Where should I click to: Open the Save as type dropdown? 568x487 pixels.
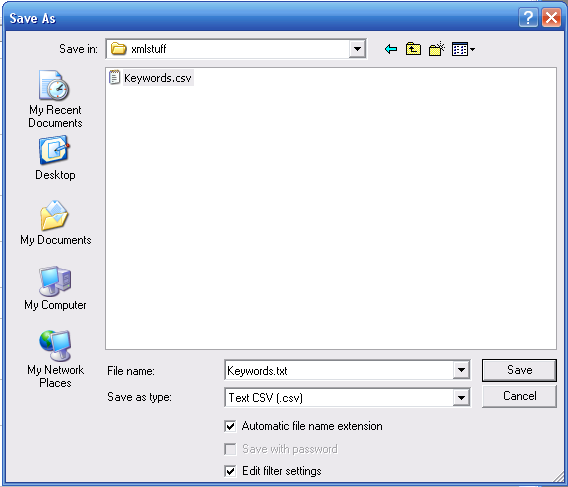coord(461,397)
